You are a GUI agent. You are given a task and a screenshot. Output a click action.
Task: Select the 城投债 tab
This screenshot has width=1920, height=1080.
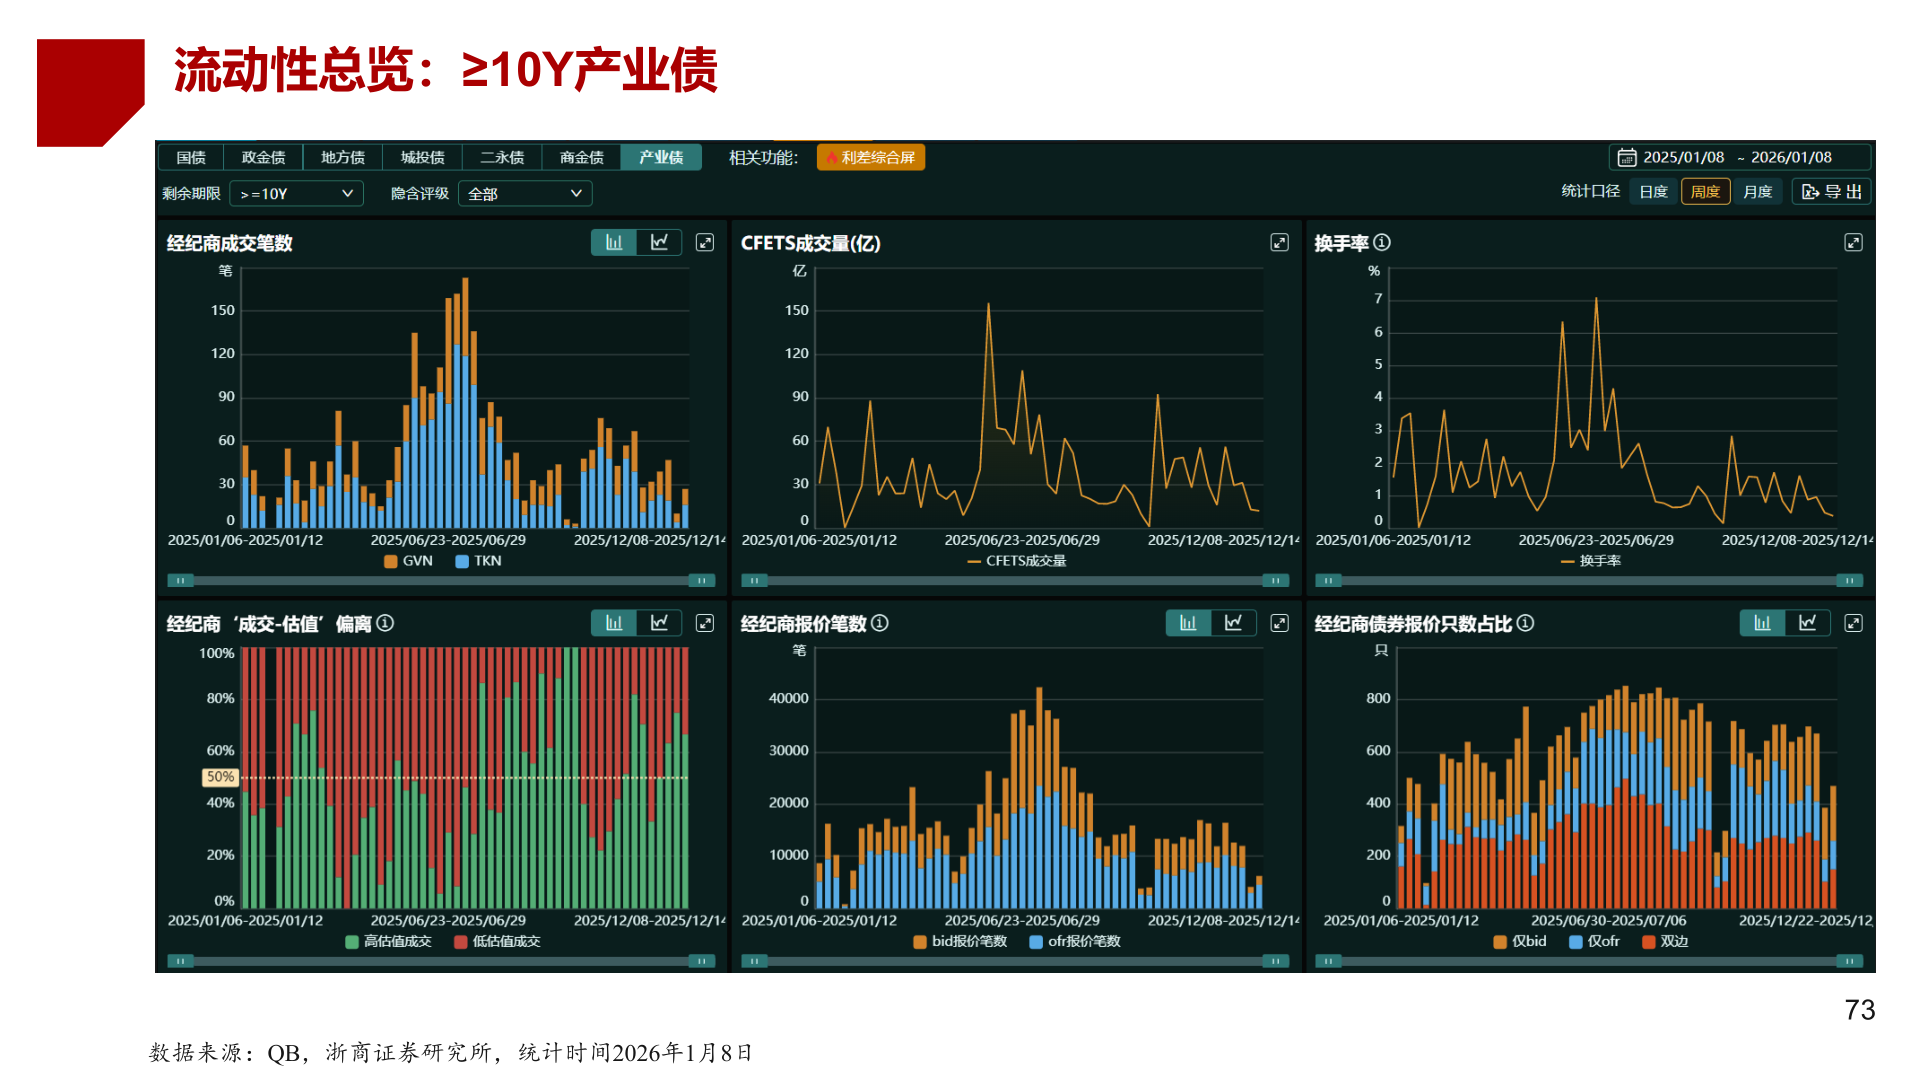click(x=421, y=157)
